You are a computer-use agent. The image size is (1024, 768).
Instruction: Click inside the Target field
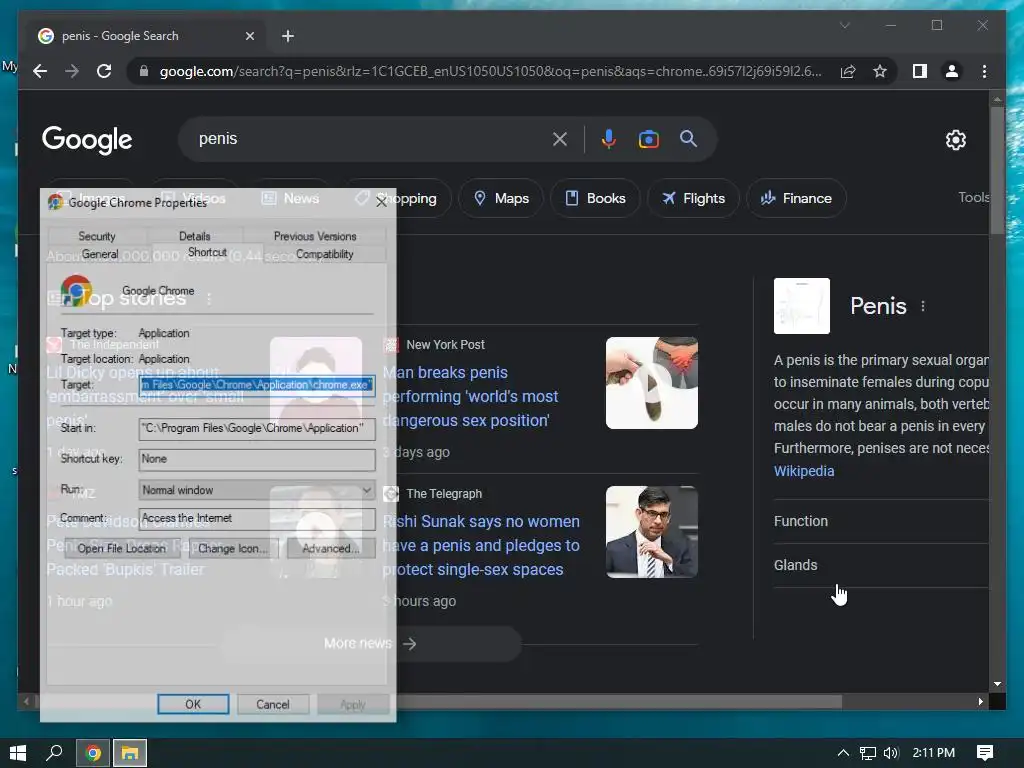[257, 385]
